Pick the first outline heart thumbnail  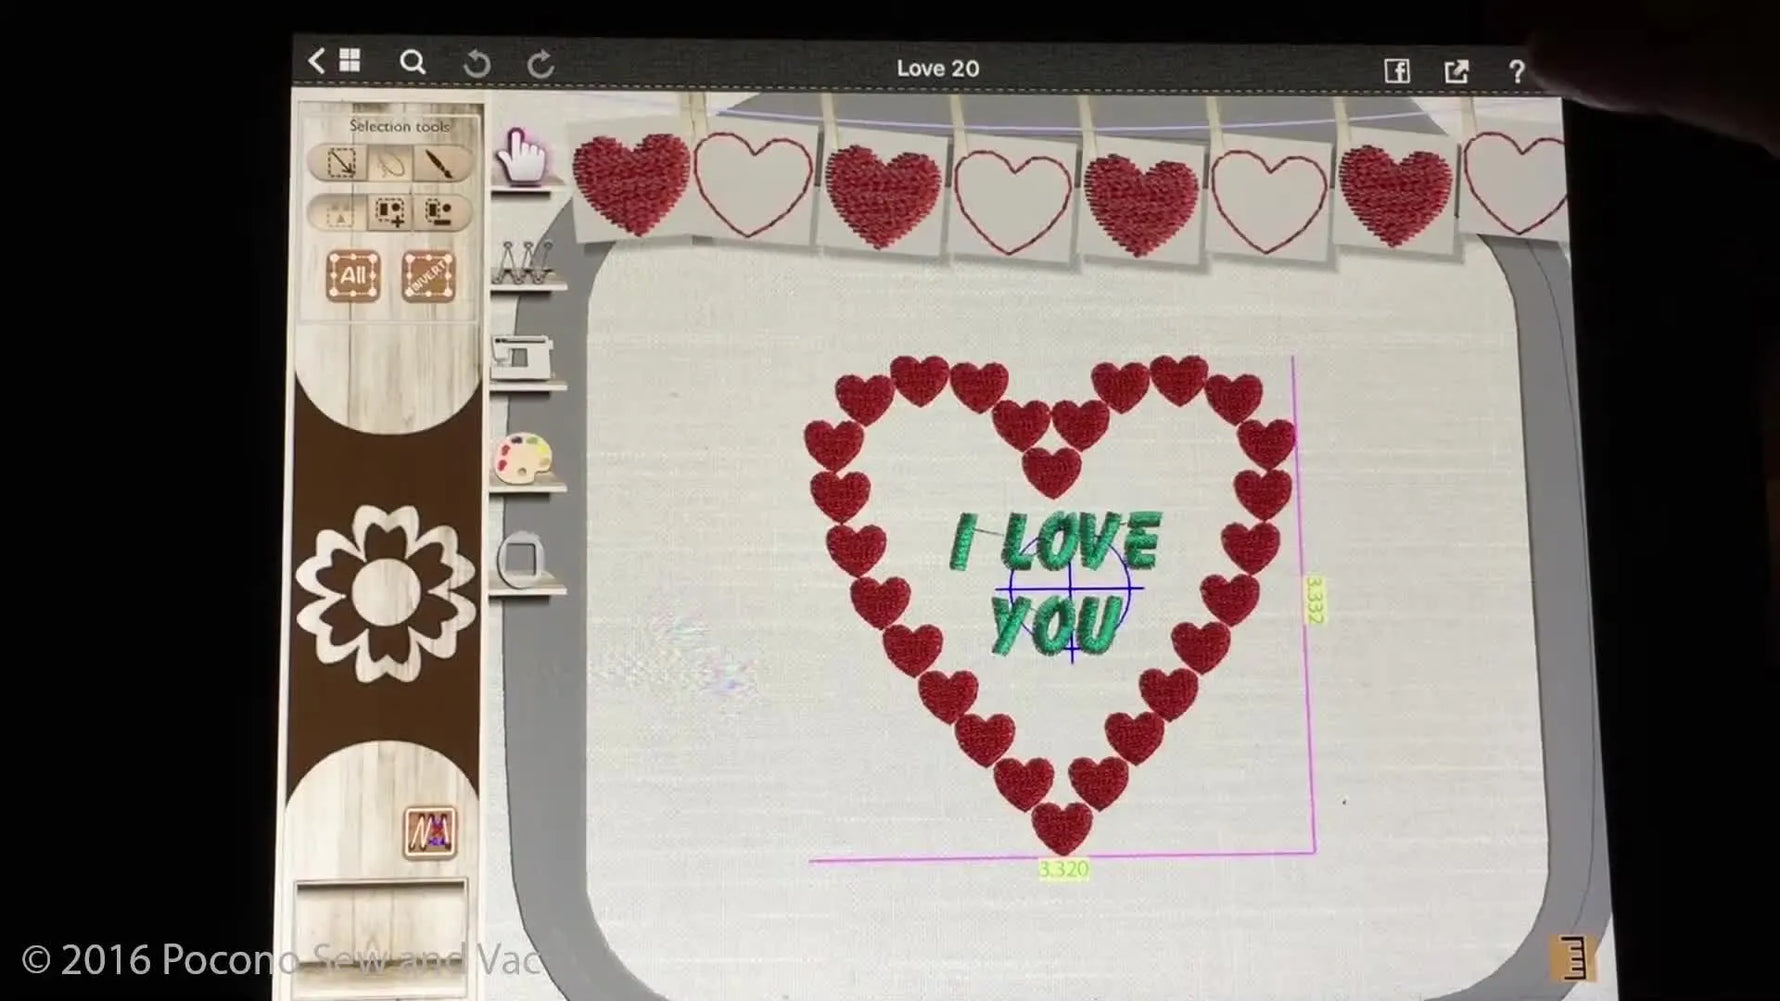[754, 186]
